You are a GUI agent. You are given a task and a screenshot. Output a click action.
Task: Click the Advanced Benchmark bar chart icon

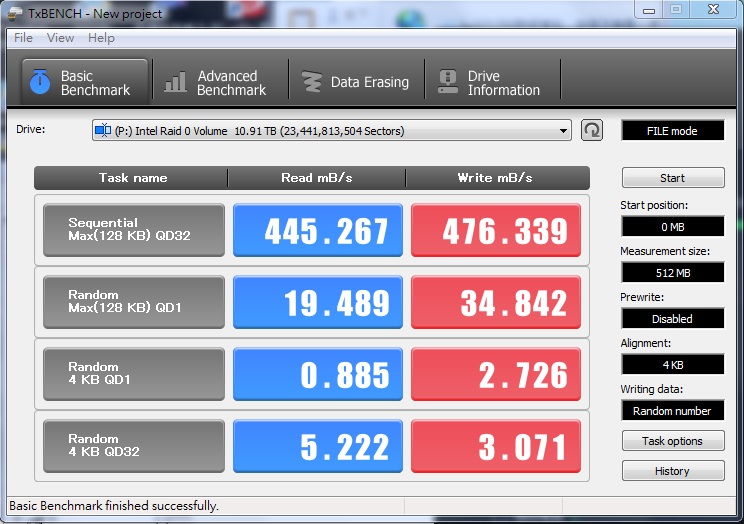click(175, 82)
